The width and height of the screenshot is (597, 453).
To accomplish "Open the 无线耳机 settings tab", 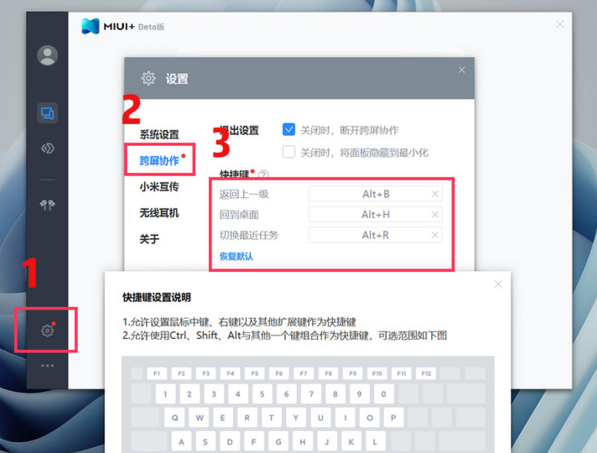I will point(159,213).
